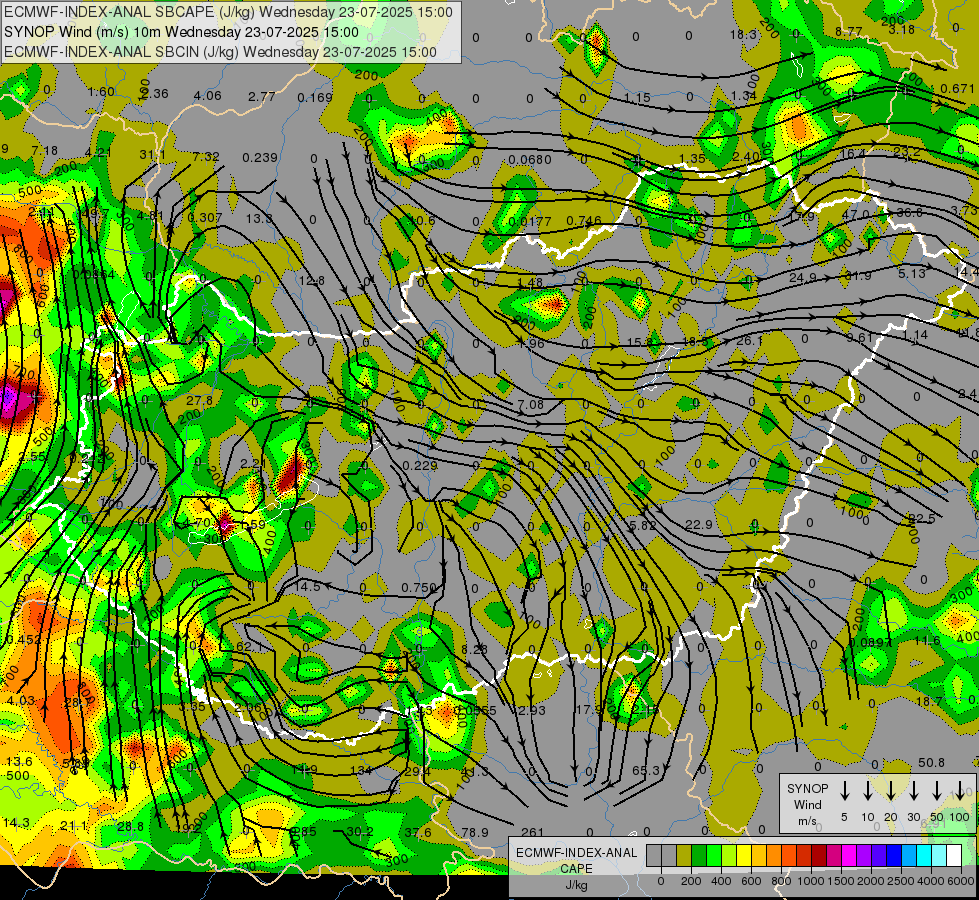
Task: Pick the dark green CAPE legend swatch
Action: (x=699, y=856)
